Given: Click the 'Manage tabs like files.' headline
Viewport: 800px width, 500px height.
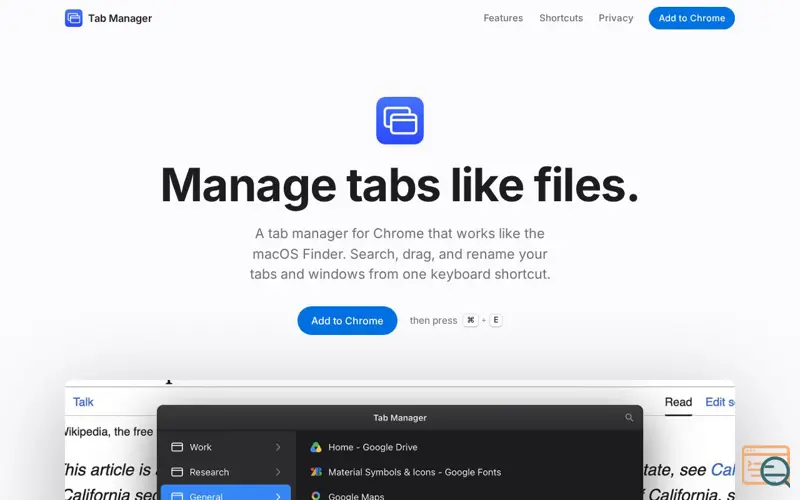Looking at the screenshot, I should [x=399, y=185].
